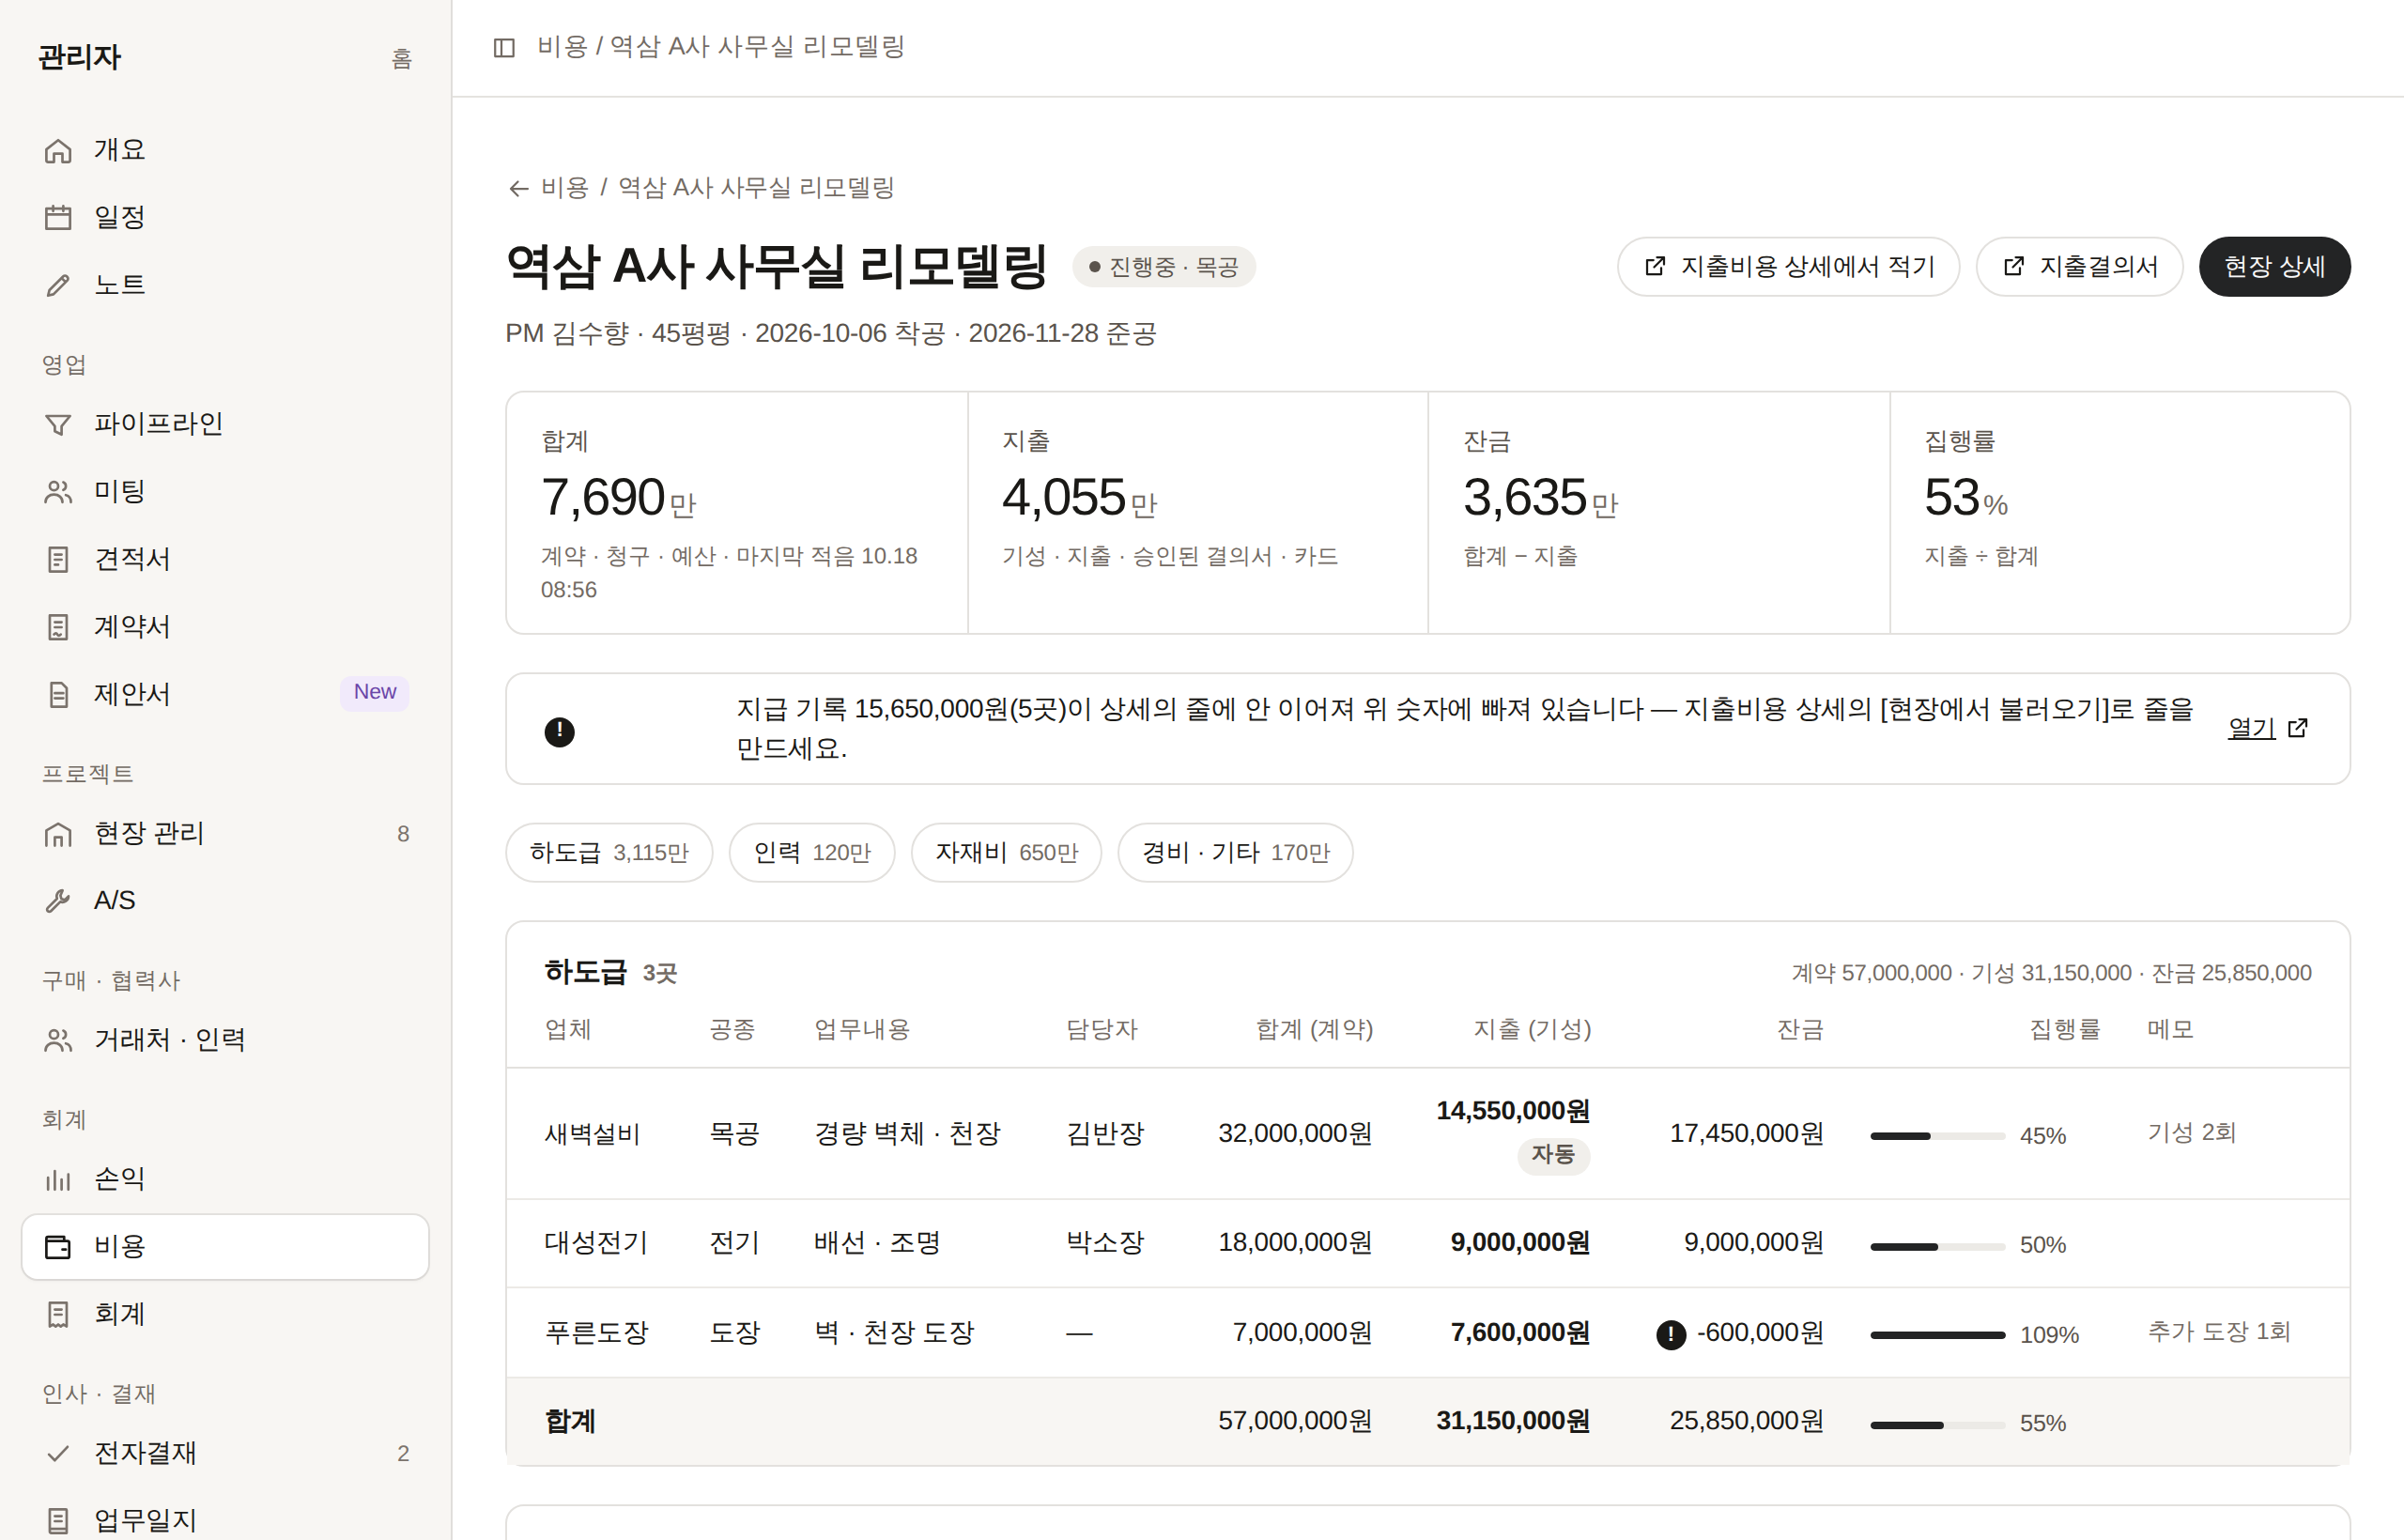Viewport: 2404px width, 1540px height.
Task: Click the back arrow before 비용
Action: coord(518,188)
